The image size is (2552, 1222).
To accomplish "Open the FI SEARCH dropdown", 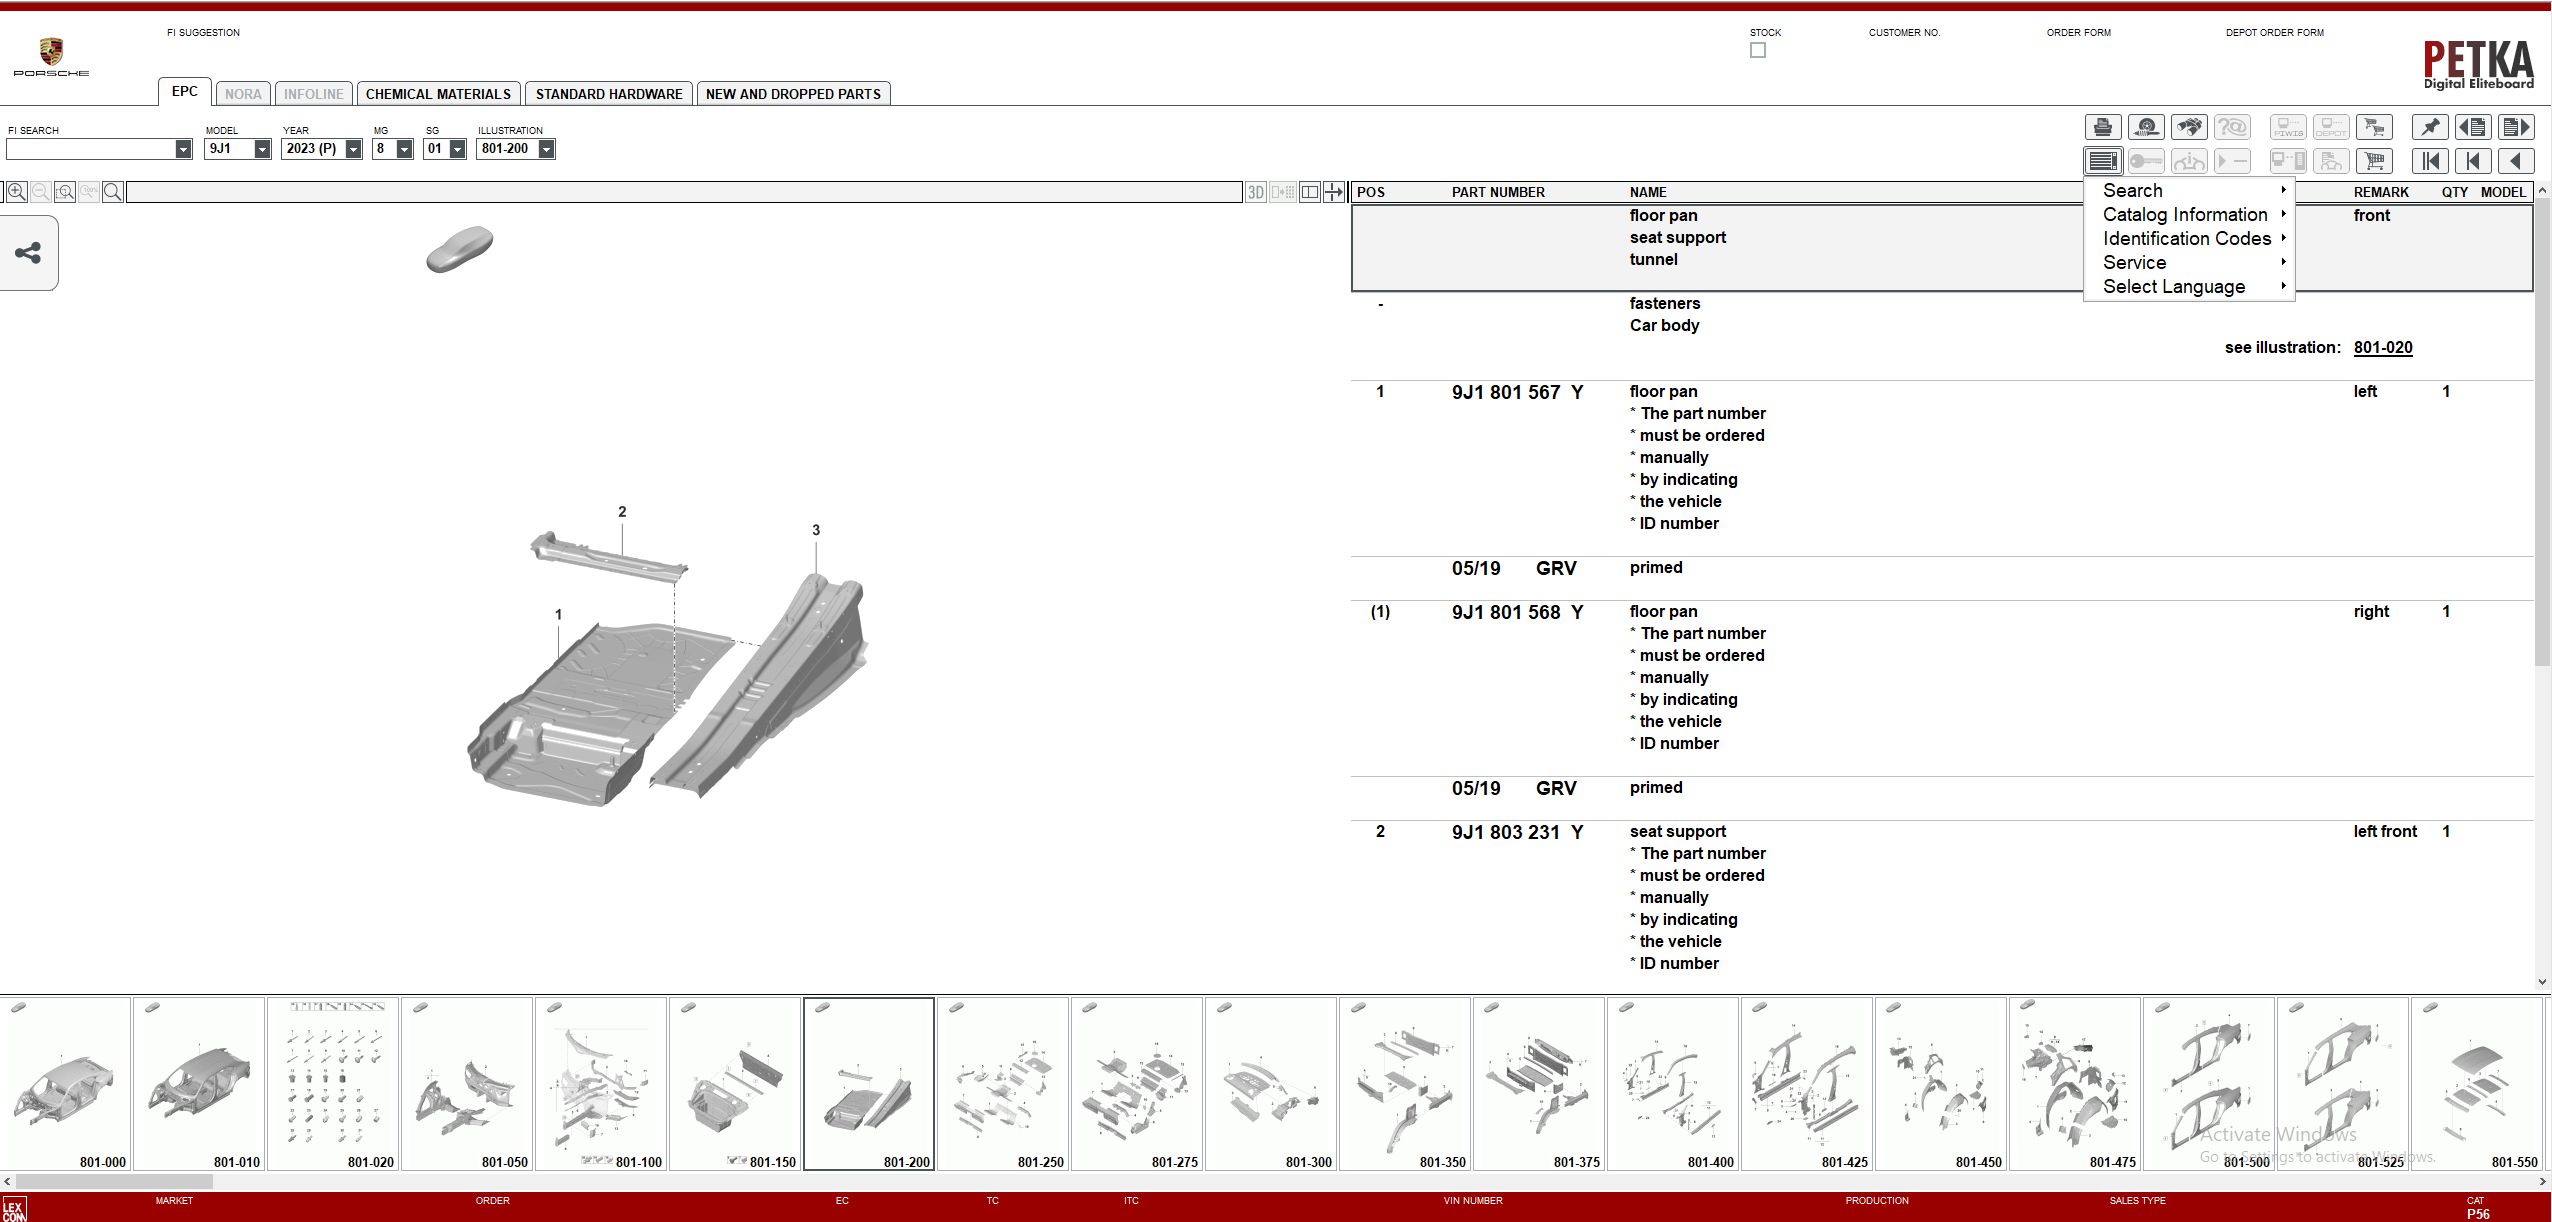I will 183,149.
